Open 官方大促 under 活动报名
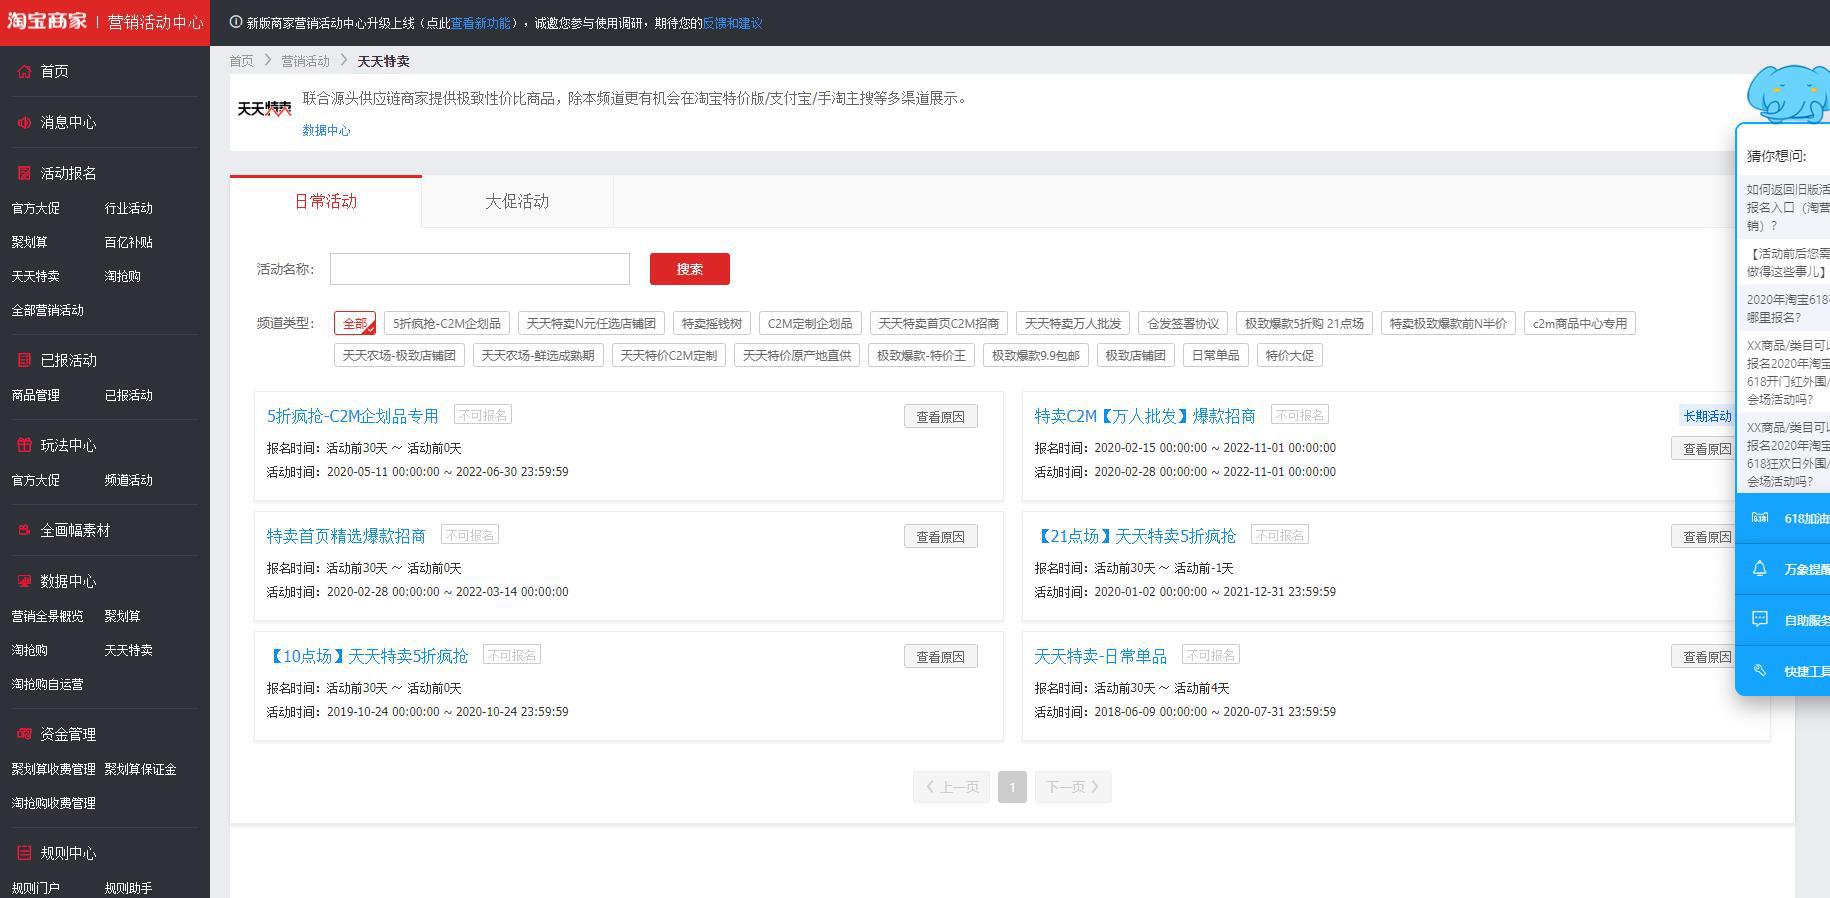This screenshot has width=1830, height=898. (x=36, y=208)
